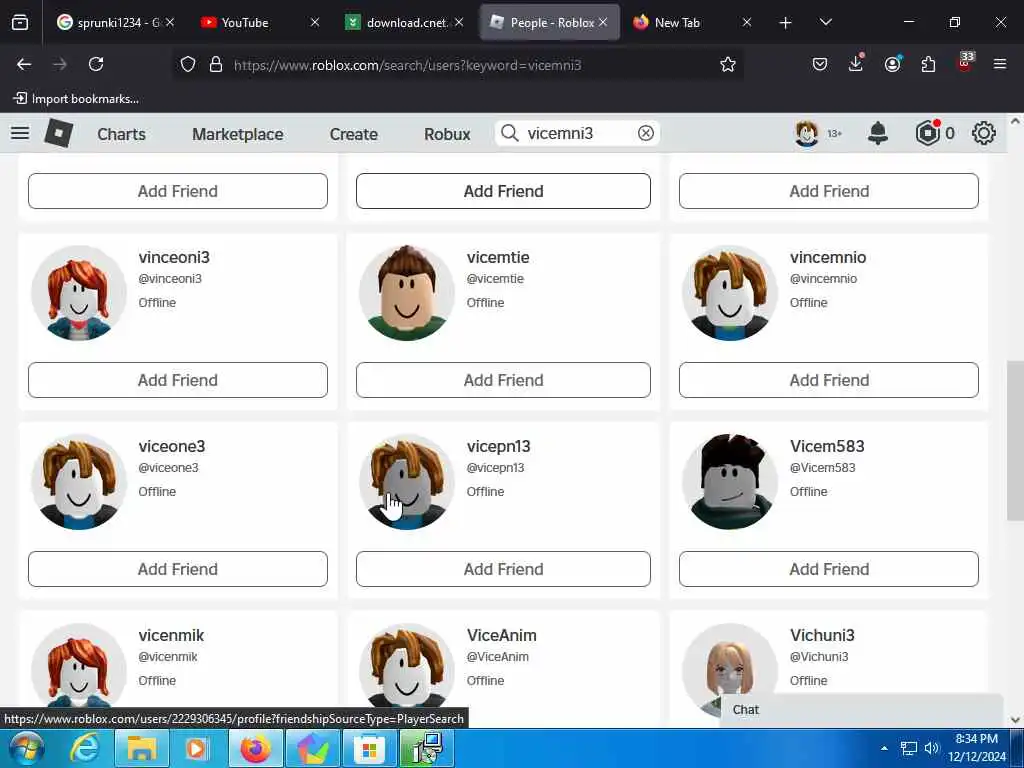Screen dimensions: 1024x768
Task: Open the vicepn13 profile name
Action: point(498,447)
